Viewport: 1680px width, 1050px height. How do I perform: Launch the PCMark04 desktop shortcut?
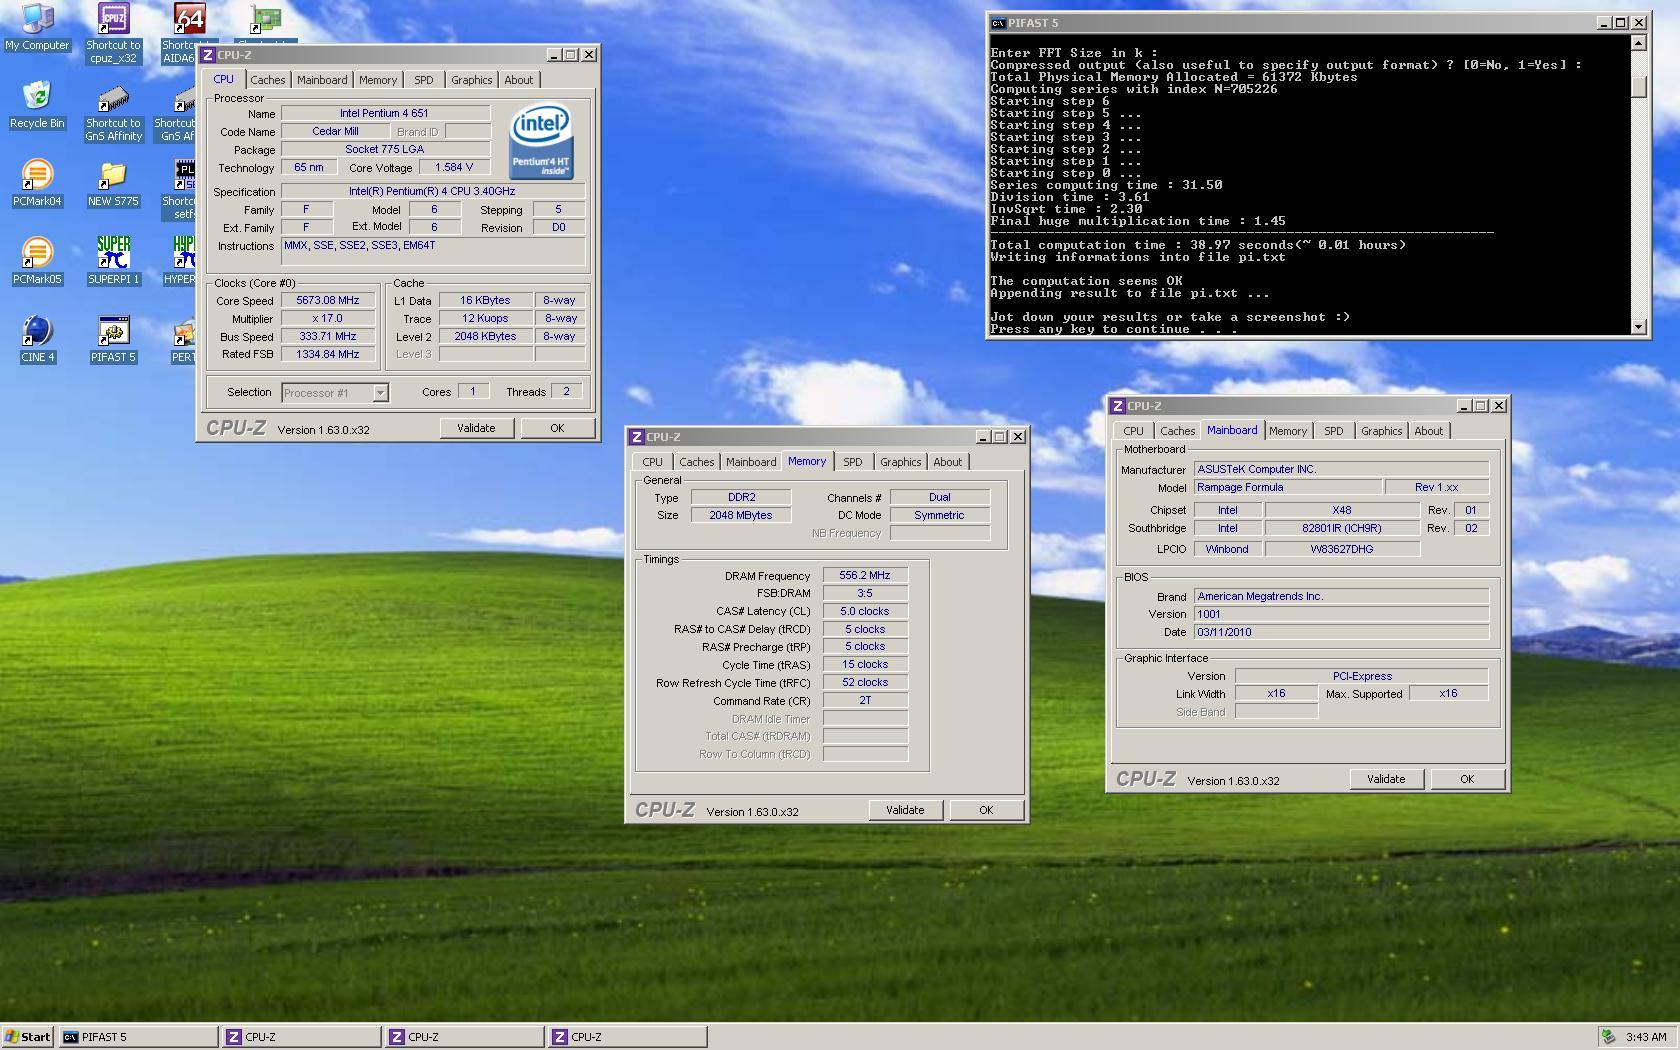click(x=37, y=183)
